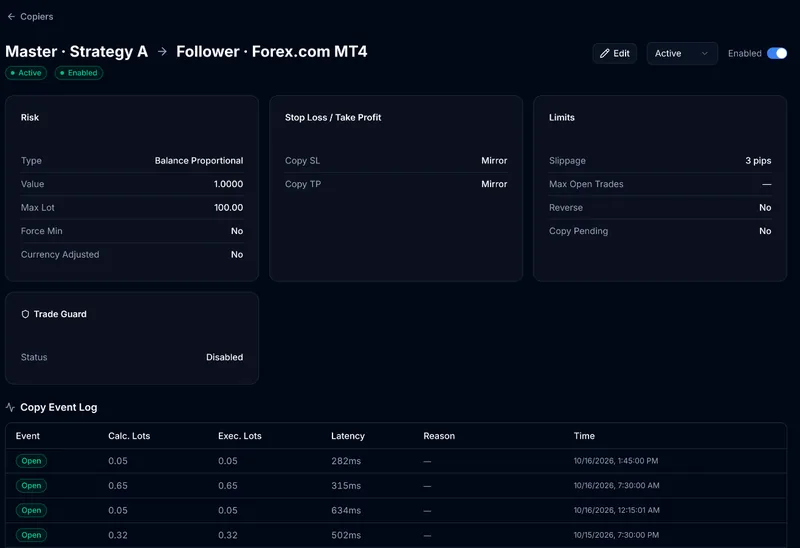Go back via the Copiers arrow icon

(x=11, y=16)
